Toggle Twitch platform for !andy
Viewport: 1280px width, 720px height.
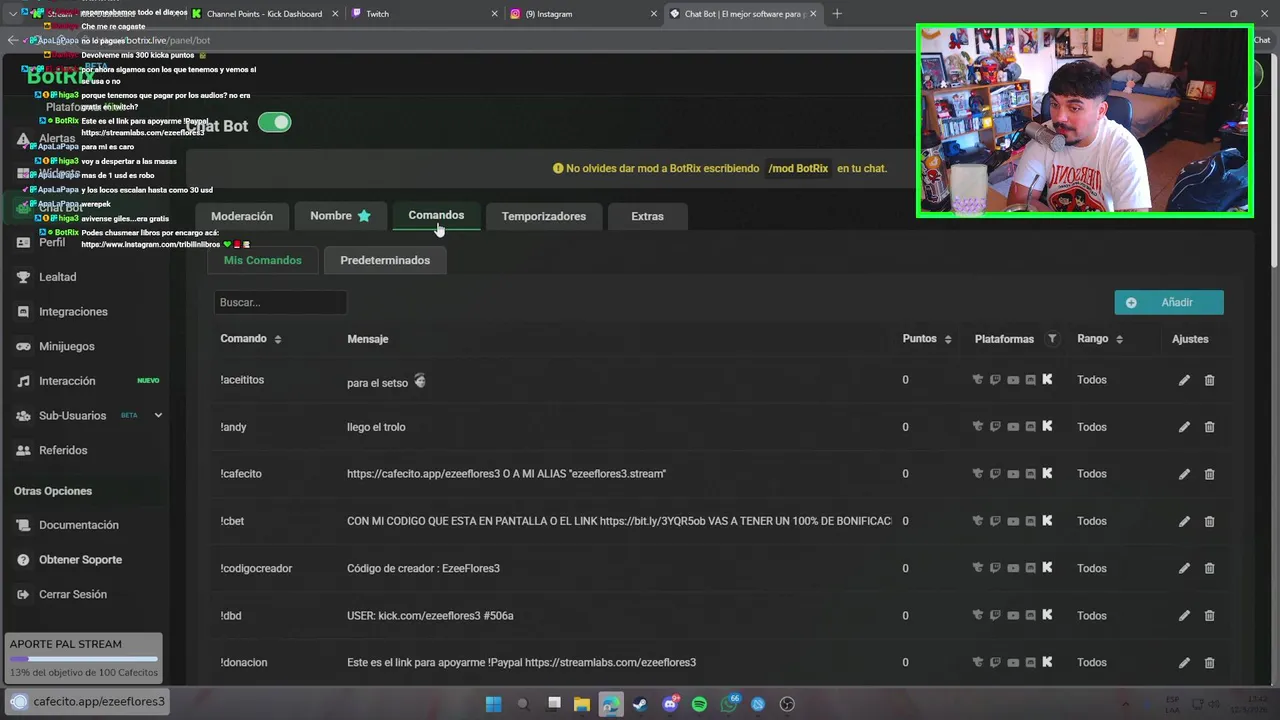[x=995, y=427]
